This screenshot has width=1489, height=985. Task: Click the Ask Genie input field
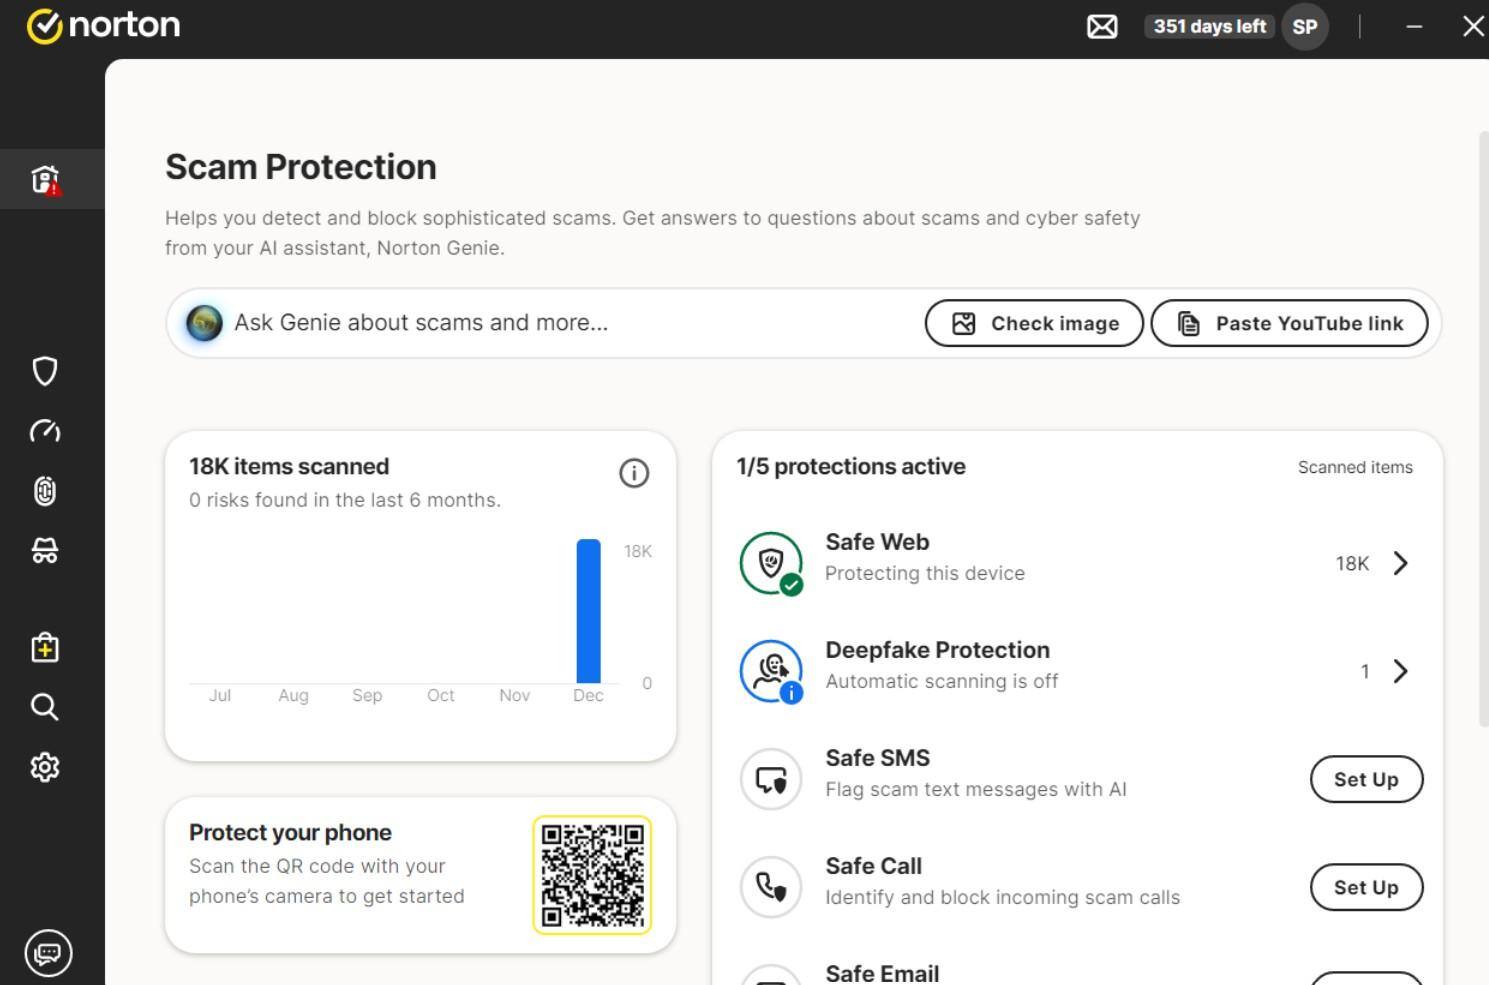(560, 323)
